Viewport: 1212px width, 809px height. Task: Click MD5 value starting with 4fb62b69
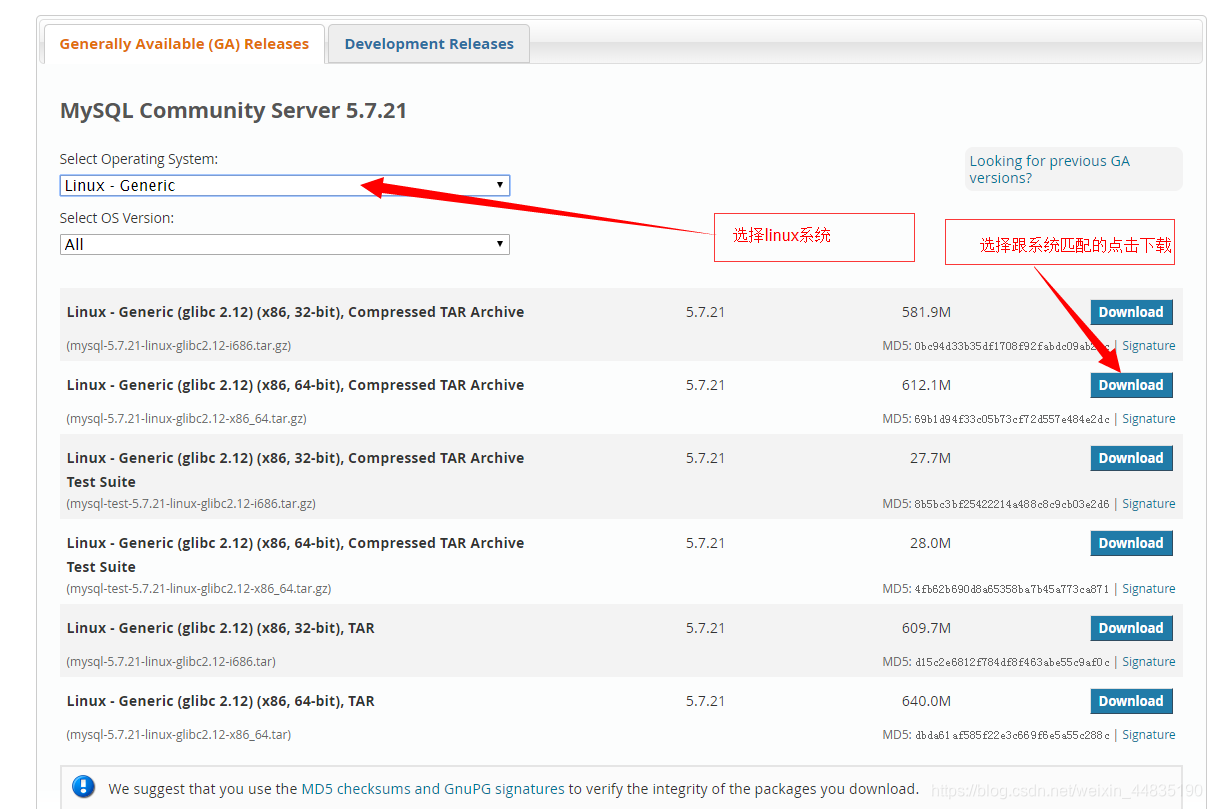(x=1012, y=590)
